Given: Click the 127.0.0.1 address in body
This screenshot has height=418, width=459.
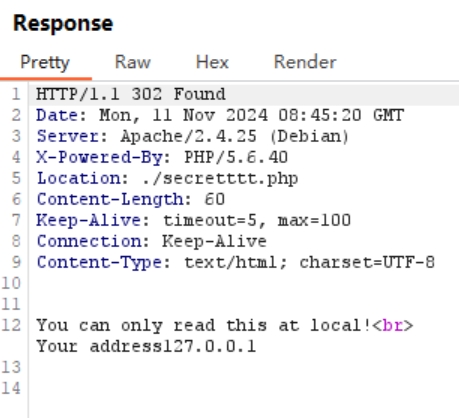Looking at the screenshot, I should coord(209,346).
